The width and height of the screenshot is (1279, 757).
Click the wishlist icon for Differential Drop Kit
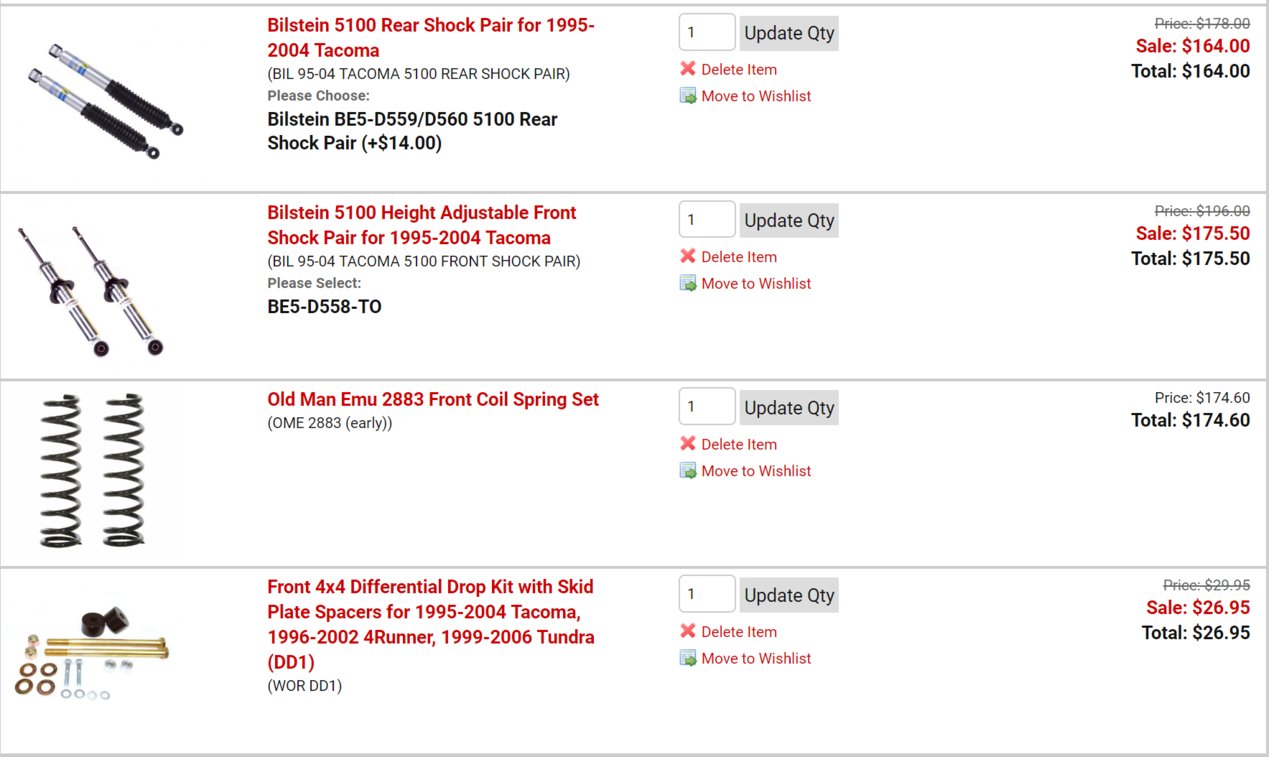(x=688, y=658)
